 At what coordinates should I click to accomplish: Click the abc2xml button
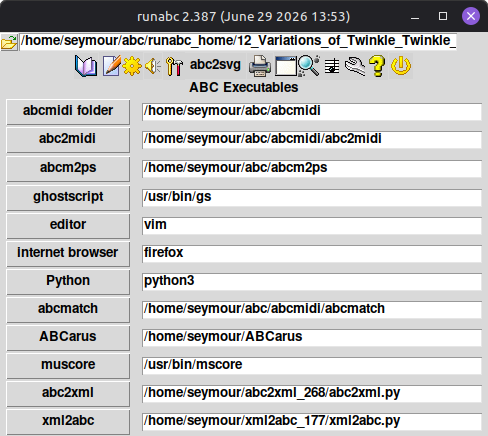tap(68, 394)
